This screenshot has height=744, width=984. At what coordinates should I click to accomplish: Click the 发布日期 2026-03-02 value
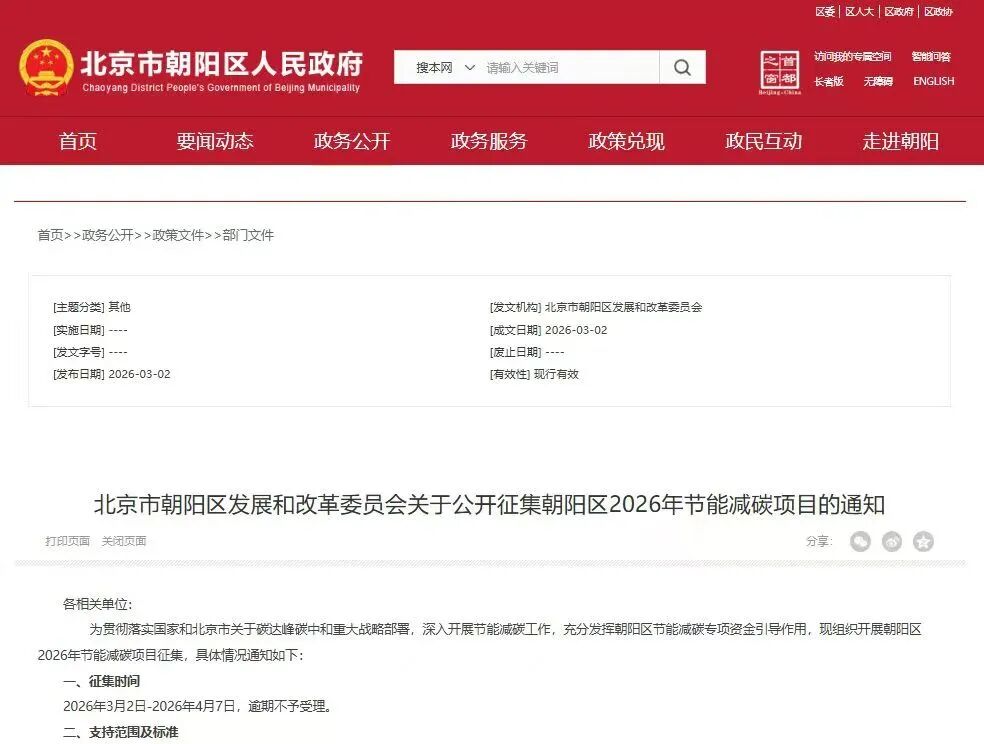tap(139, 374)
